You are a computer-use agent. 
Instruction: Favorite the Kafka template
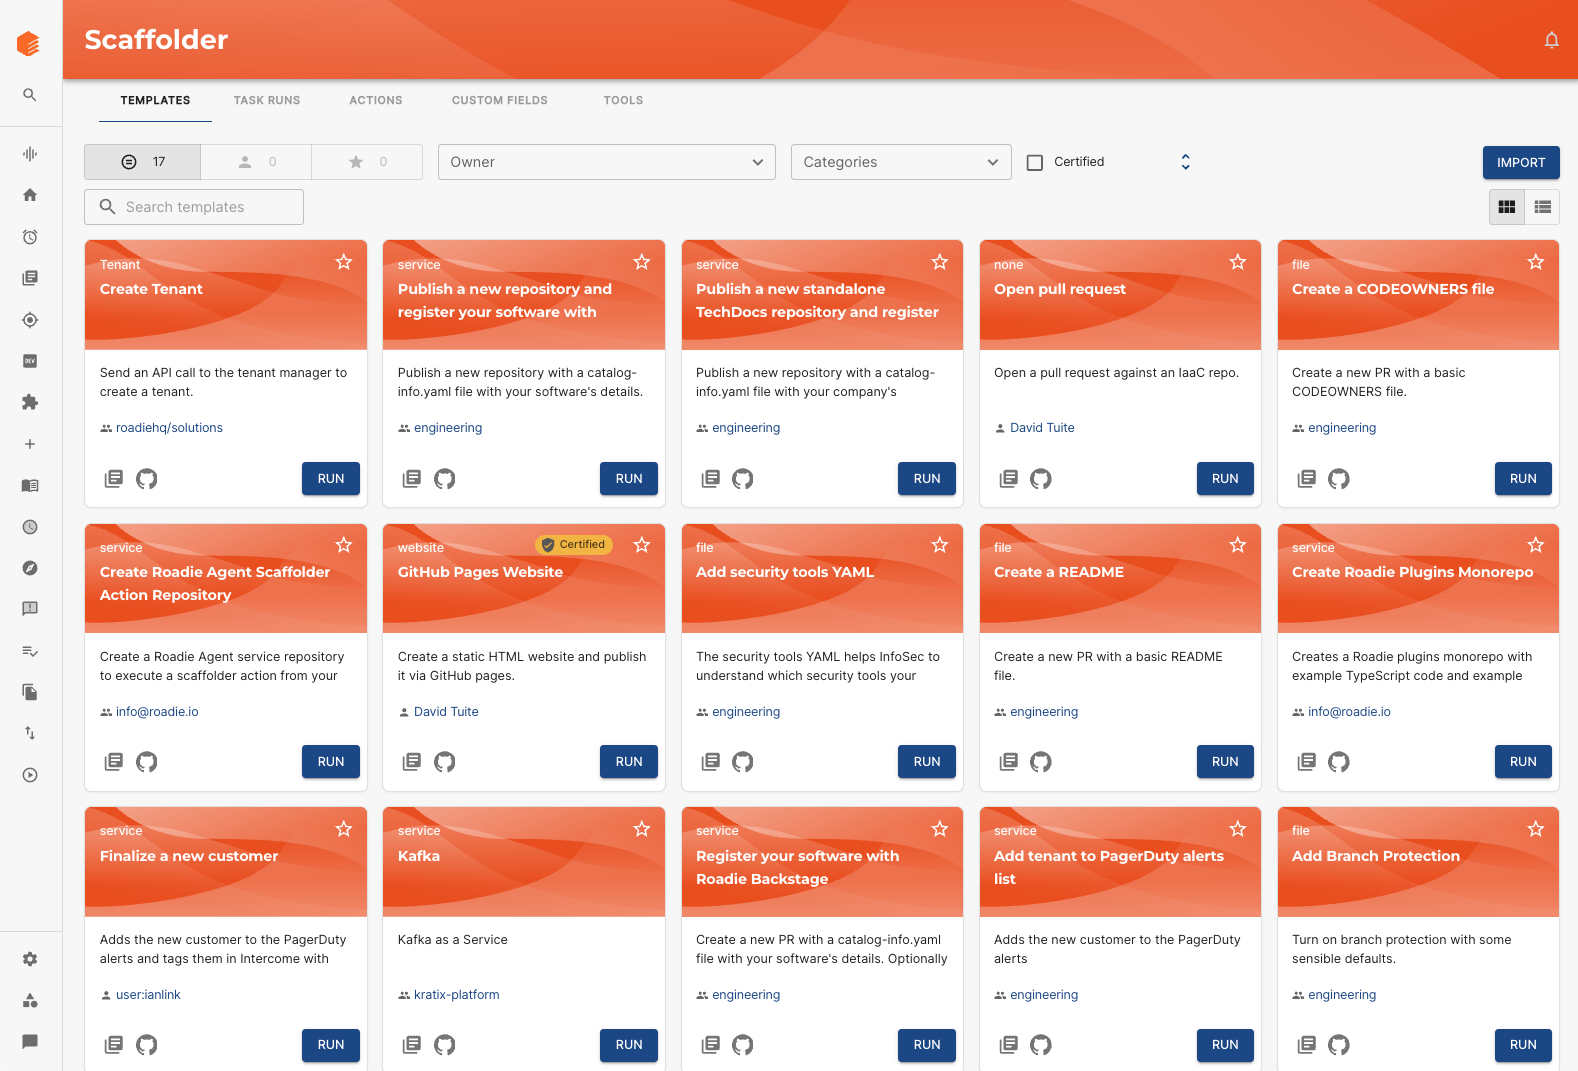coord(642,829)
